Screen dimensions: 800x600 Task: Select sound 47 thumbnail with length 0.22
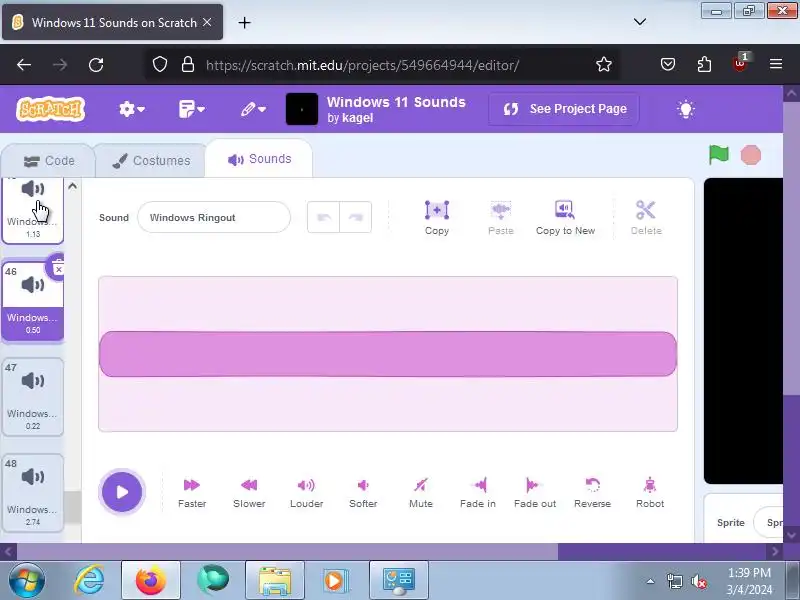(33, 397)
